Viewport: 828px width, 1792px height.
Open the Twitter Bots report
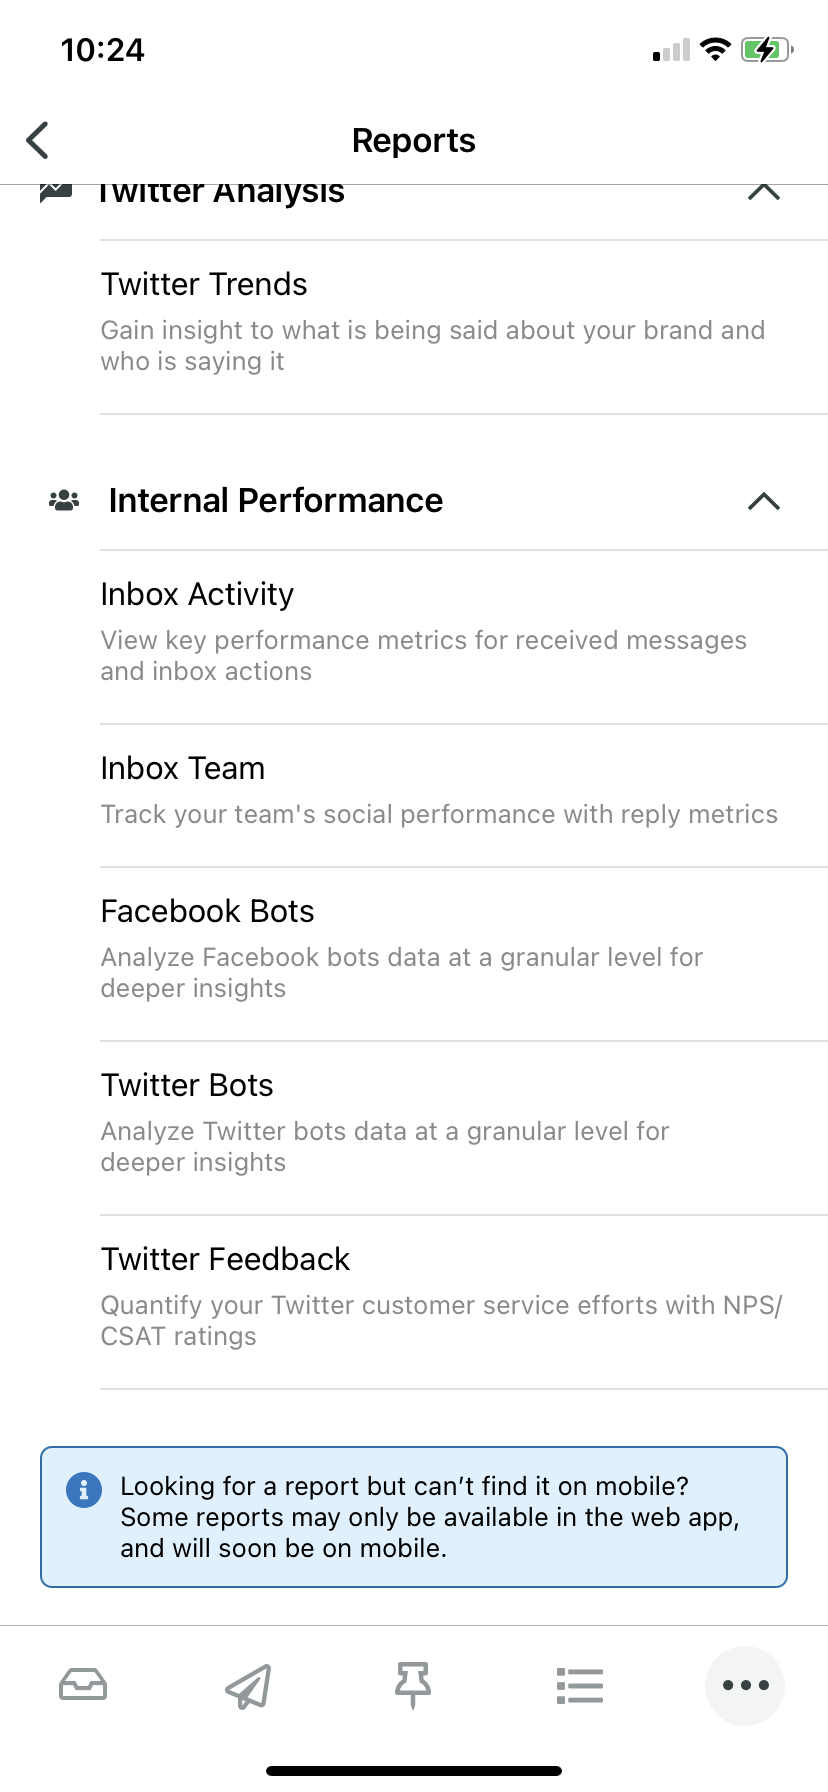(x=414, y=1120)
